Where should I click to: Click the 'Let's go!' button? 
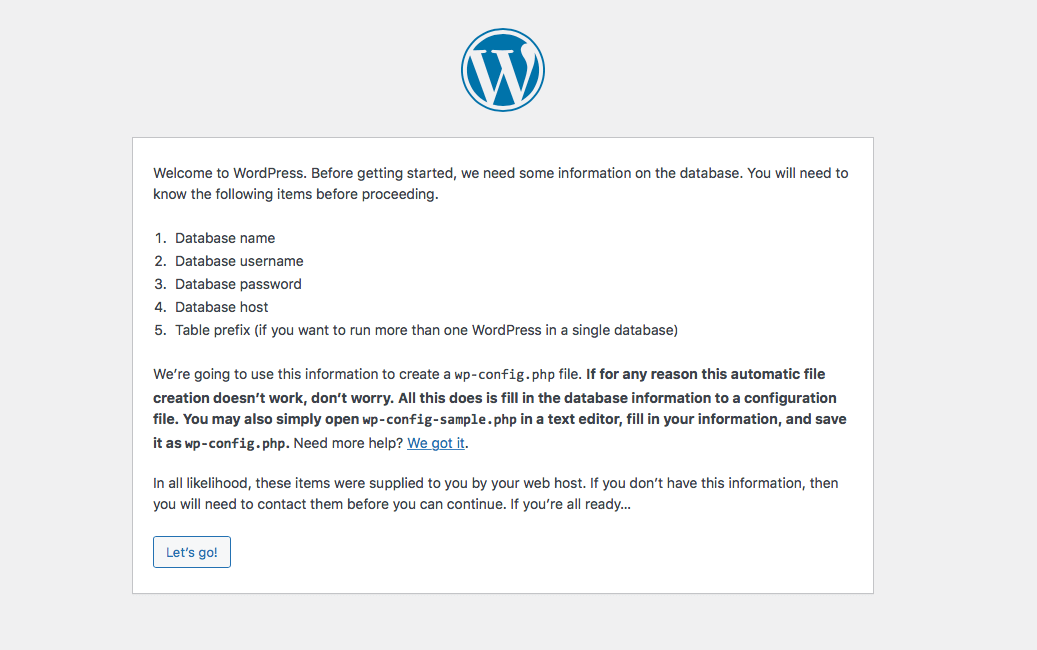[x=191, y=551]
